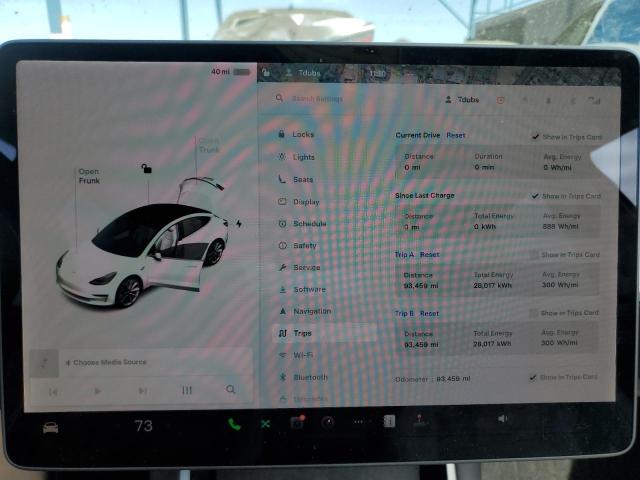Open the three-dot more apps icon
The height and width of the screenshot is (480, 640).
[x=358, y=422]
